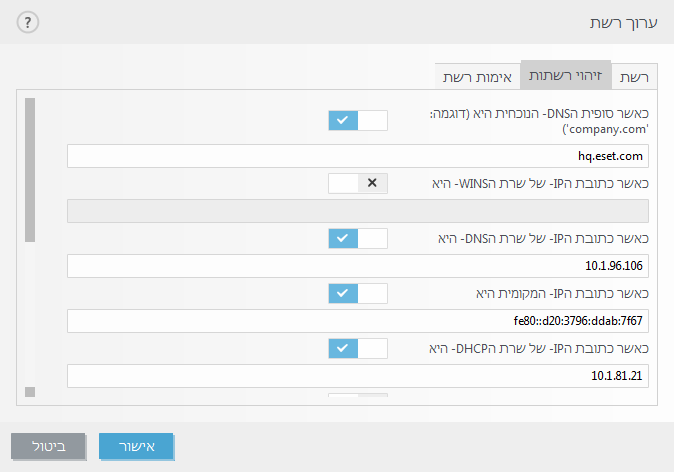The height and width of the screenshot is (472, 674).
Task: Toggle the local IP address condition switch
Action: click(x=358, y=294)
